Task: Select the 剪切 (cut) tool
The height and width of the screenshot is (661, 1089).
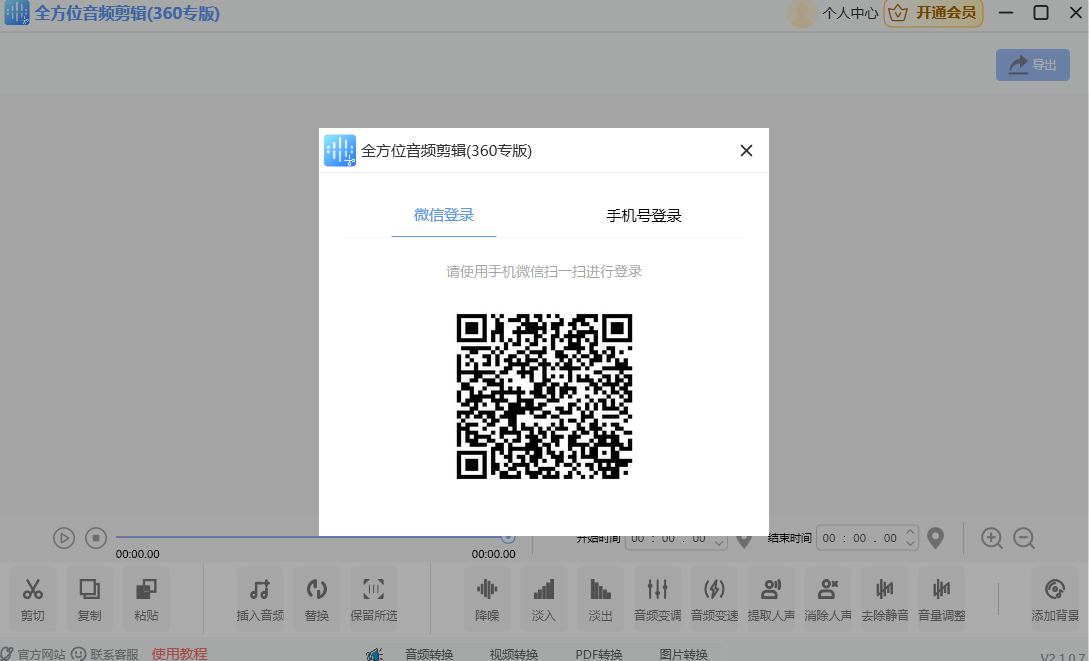Action: coord(32,598)
